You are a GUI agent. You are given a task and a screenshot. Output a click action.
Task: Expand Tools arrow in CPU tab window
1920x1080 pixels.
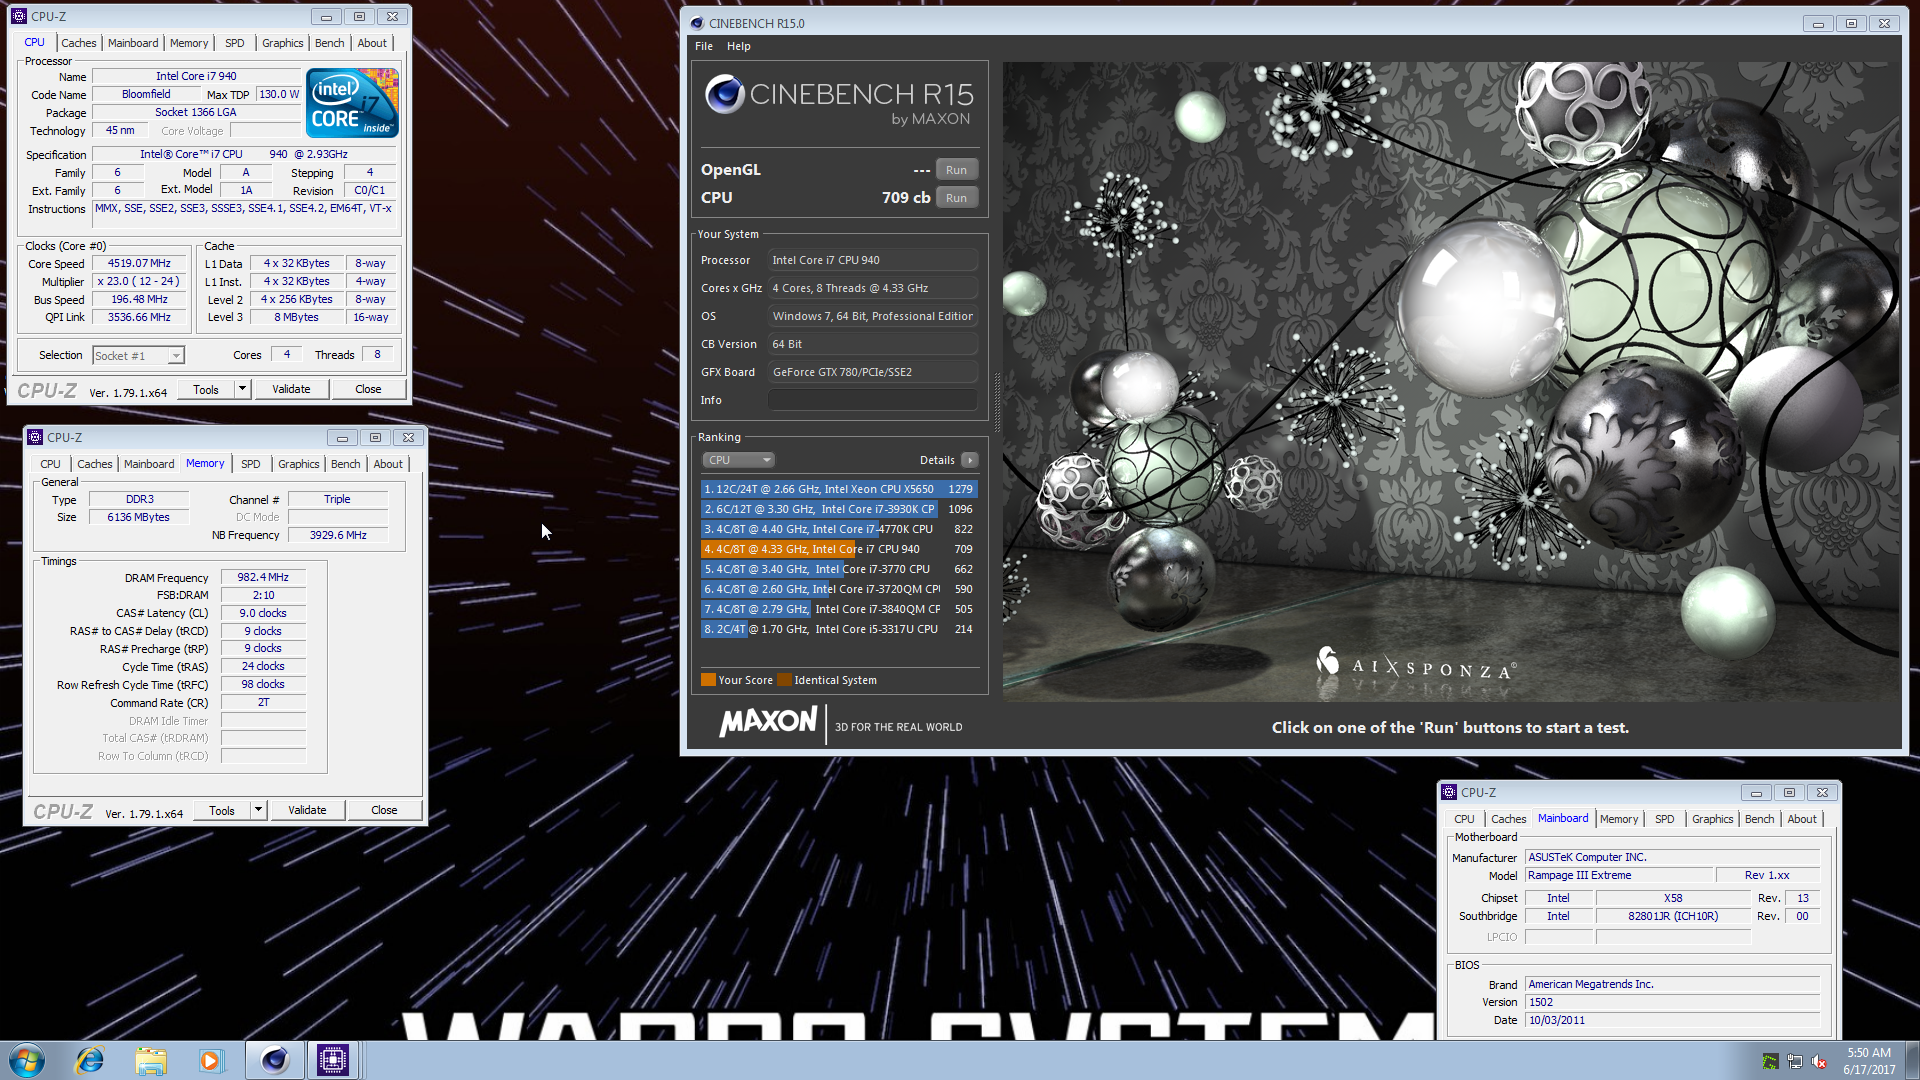point(242,389)
